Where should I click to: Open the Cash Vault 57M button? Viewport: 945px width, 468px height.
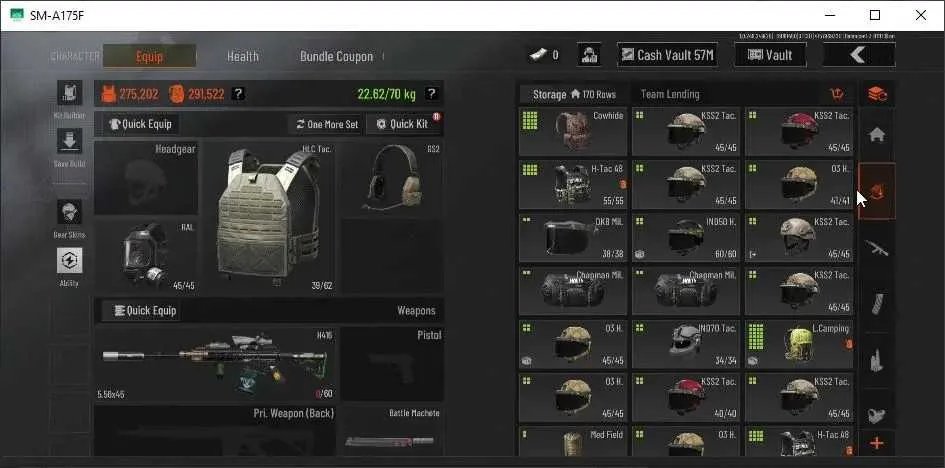(667, 55)
